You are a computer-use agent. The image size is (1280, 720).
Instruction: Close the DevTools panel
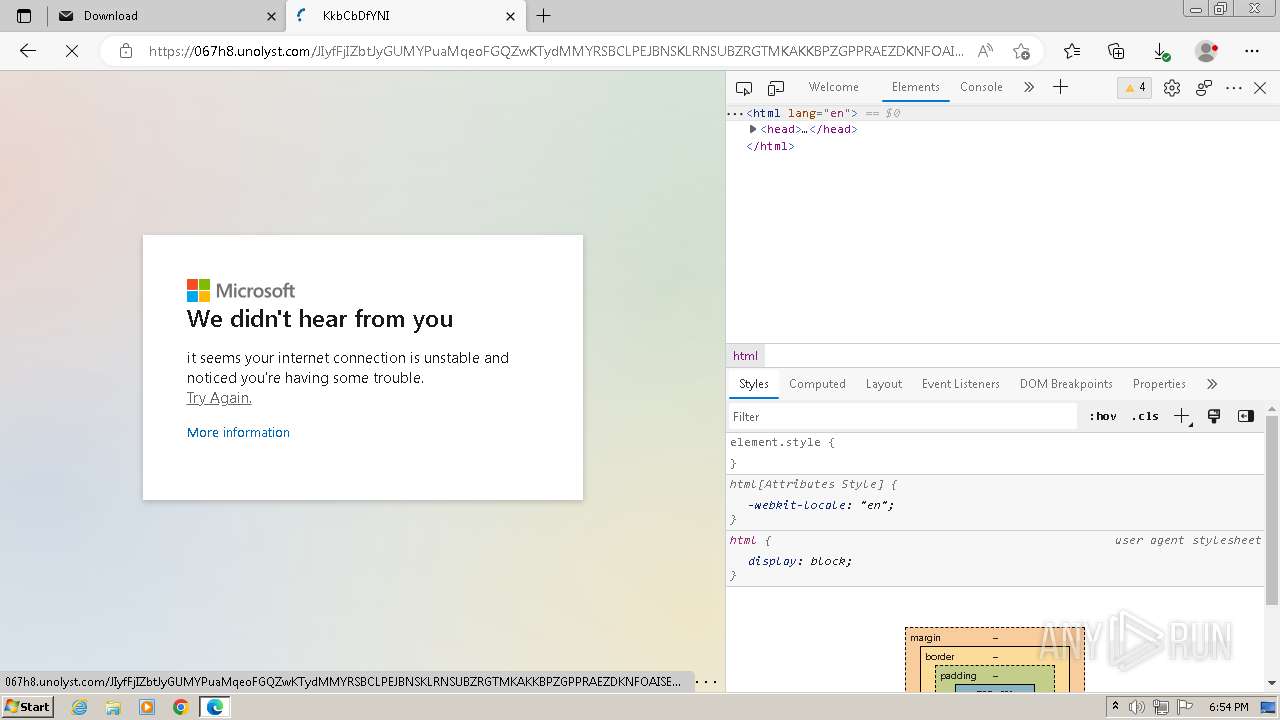[x=1260, y=88]
